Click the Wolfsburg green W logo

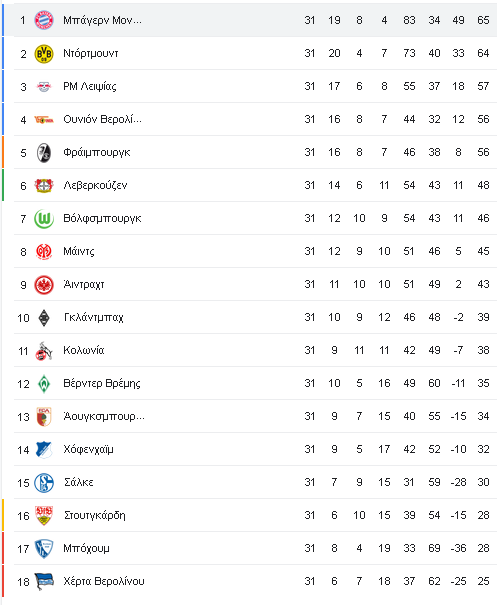point(44,218)
